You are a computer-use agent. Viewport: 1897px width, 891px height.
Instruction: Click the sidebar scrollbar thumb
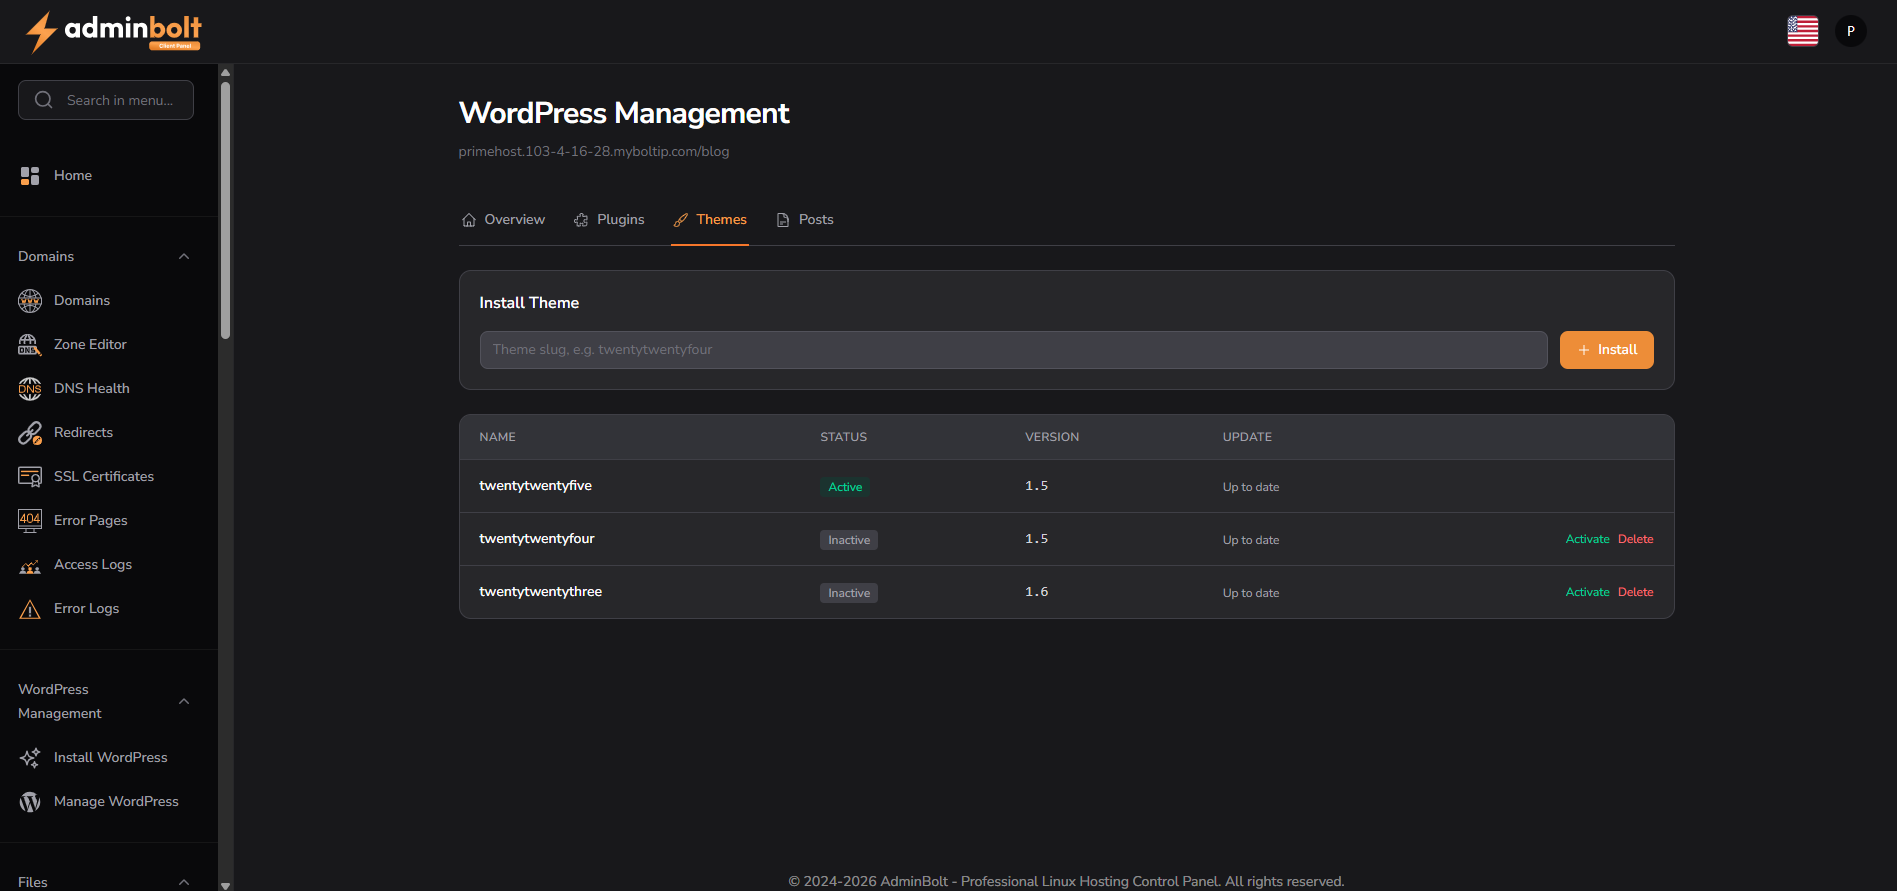coord(225,210)
